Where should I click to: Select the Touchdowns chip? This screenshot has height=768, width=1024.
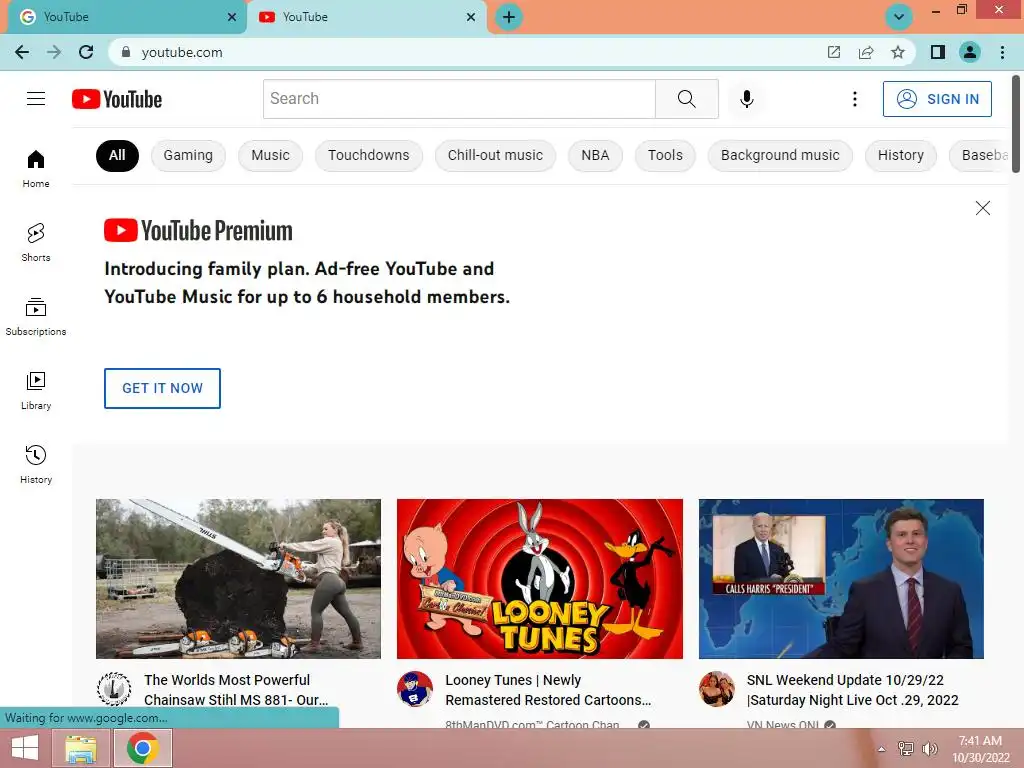(368, 155)
